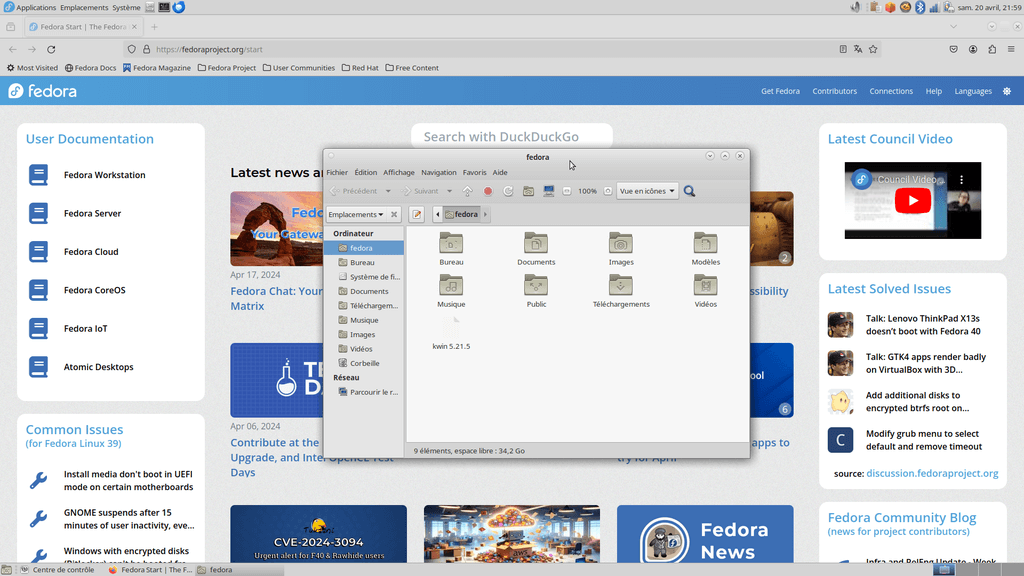Click the translate page icon in address bar

(x=858, y=49)
